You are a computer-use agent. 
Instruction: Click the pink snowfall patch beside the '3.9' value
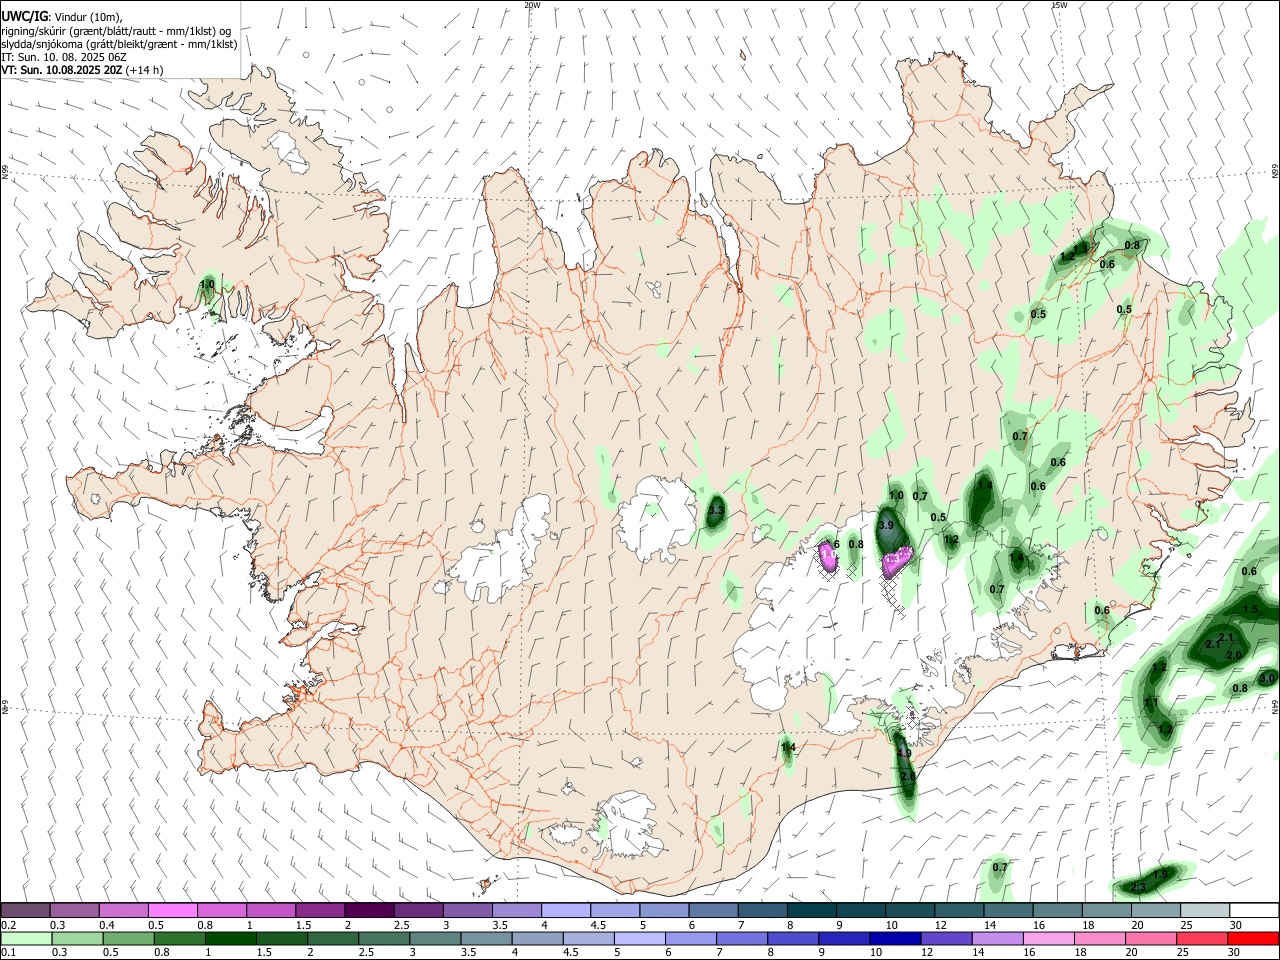click(x=898, y=561)
